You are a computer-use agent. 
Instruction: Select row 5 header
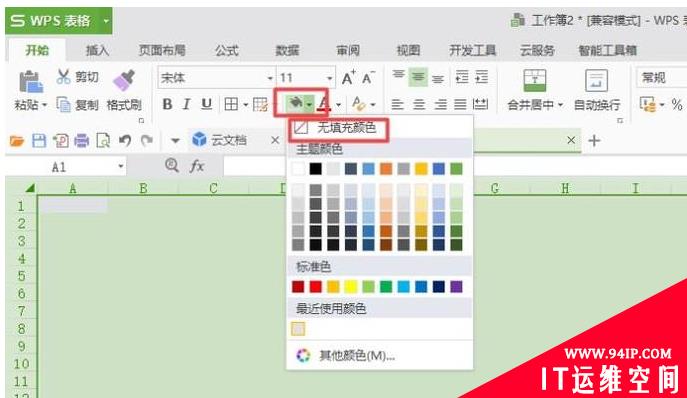(21, 276)
